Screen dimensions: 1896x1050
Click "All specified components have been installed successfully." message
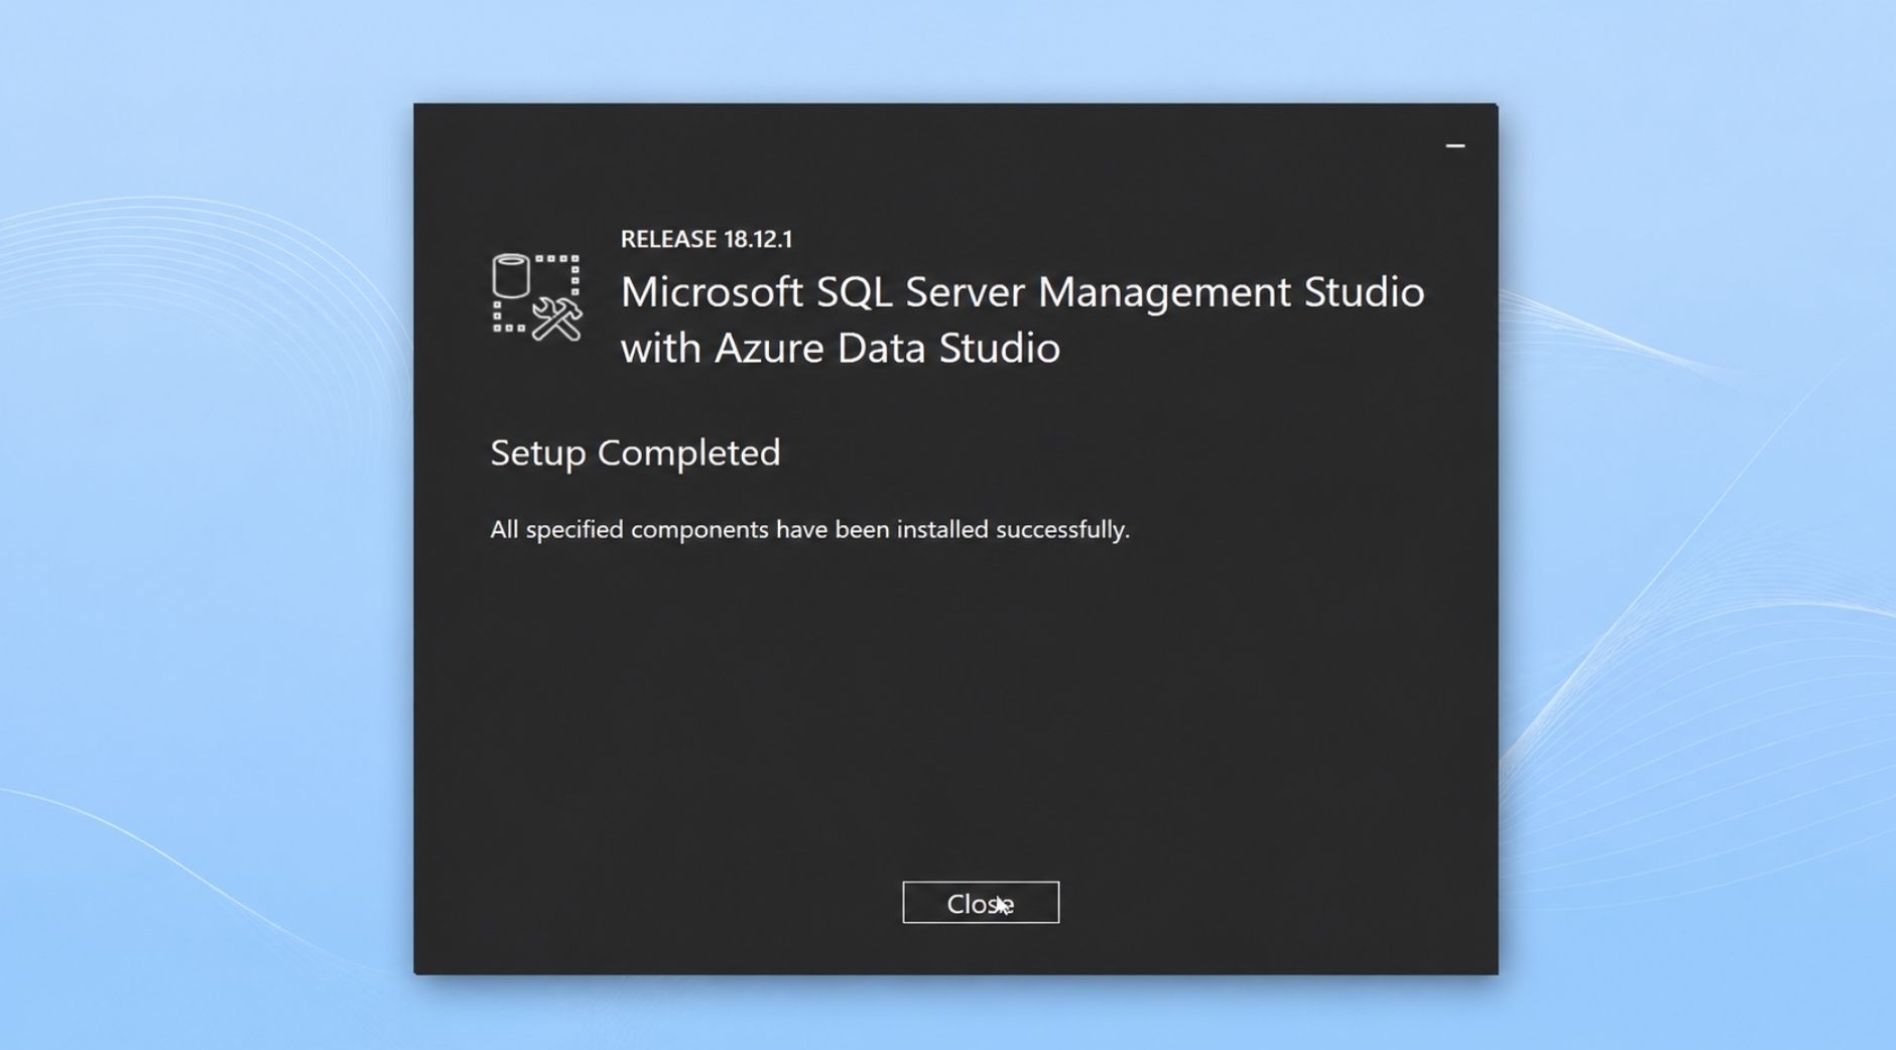click(809, 529)
